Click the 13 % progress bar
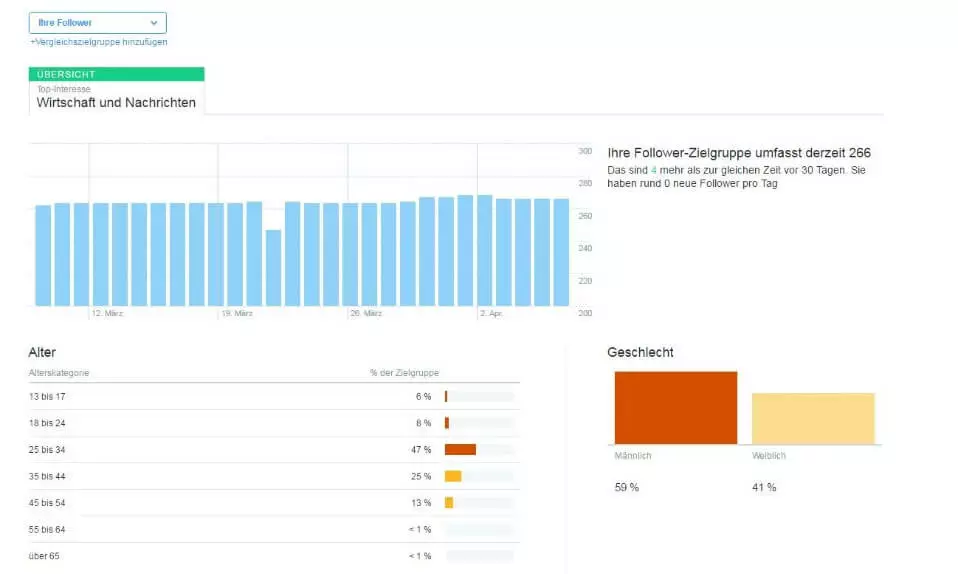The width and height of the screenshot is (958, 574). point(479,503)
